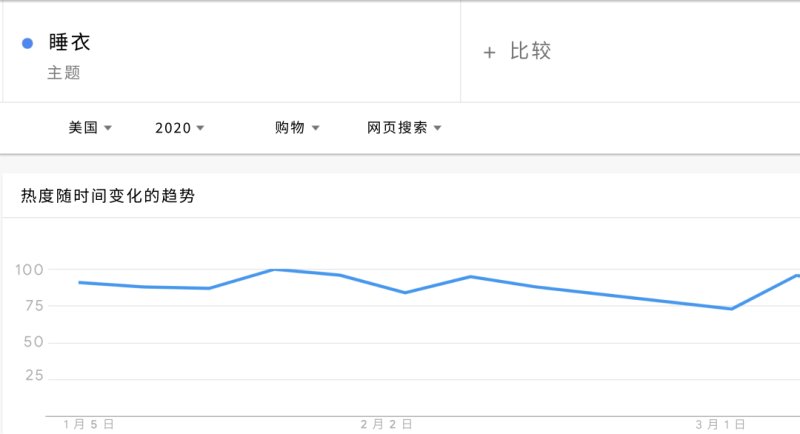The image size is (800, 434).
Task: Click the plus icon before 比较
Action: pos(489,52)
